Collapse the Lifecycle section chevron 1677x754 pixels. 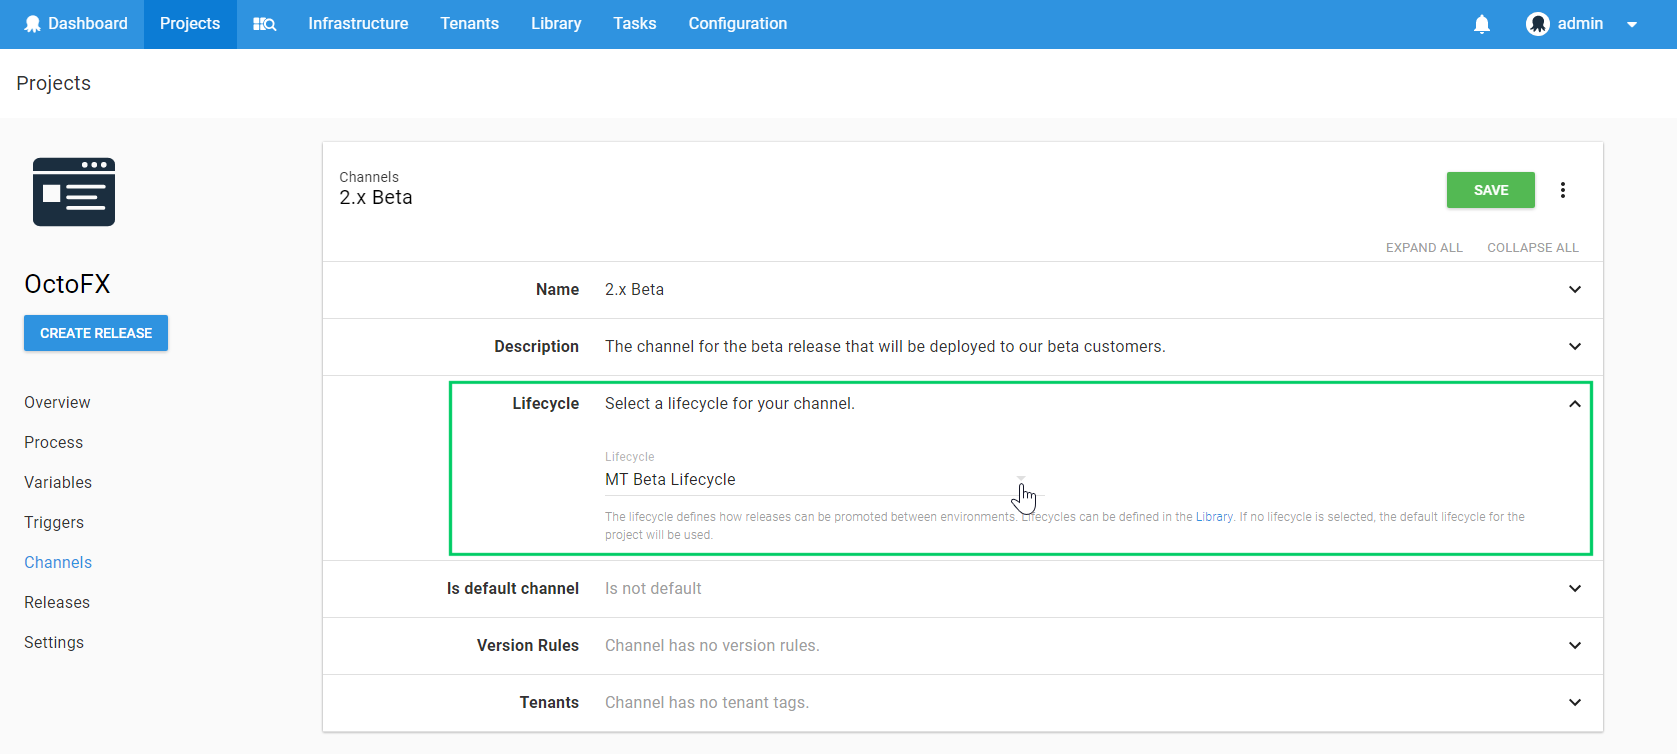1574,404
